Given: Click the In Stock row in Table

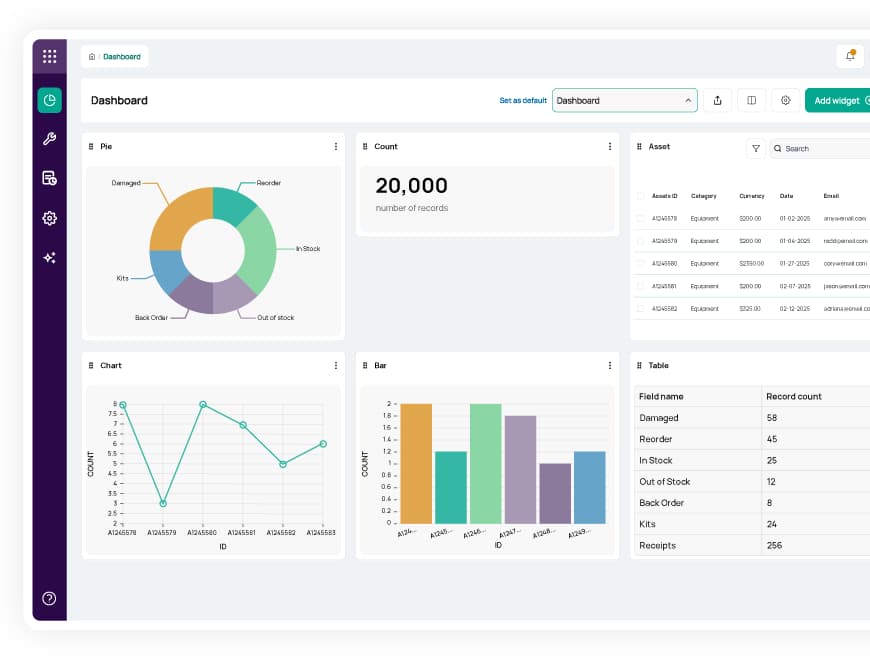Looking at the screenshot, I should point(752,460).
